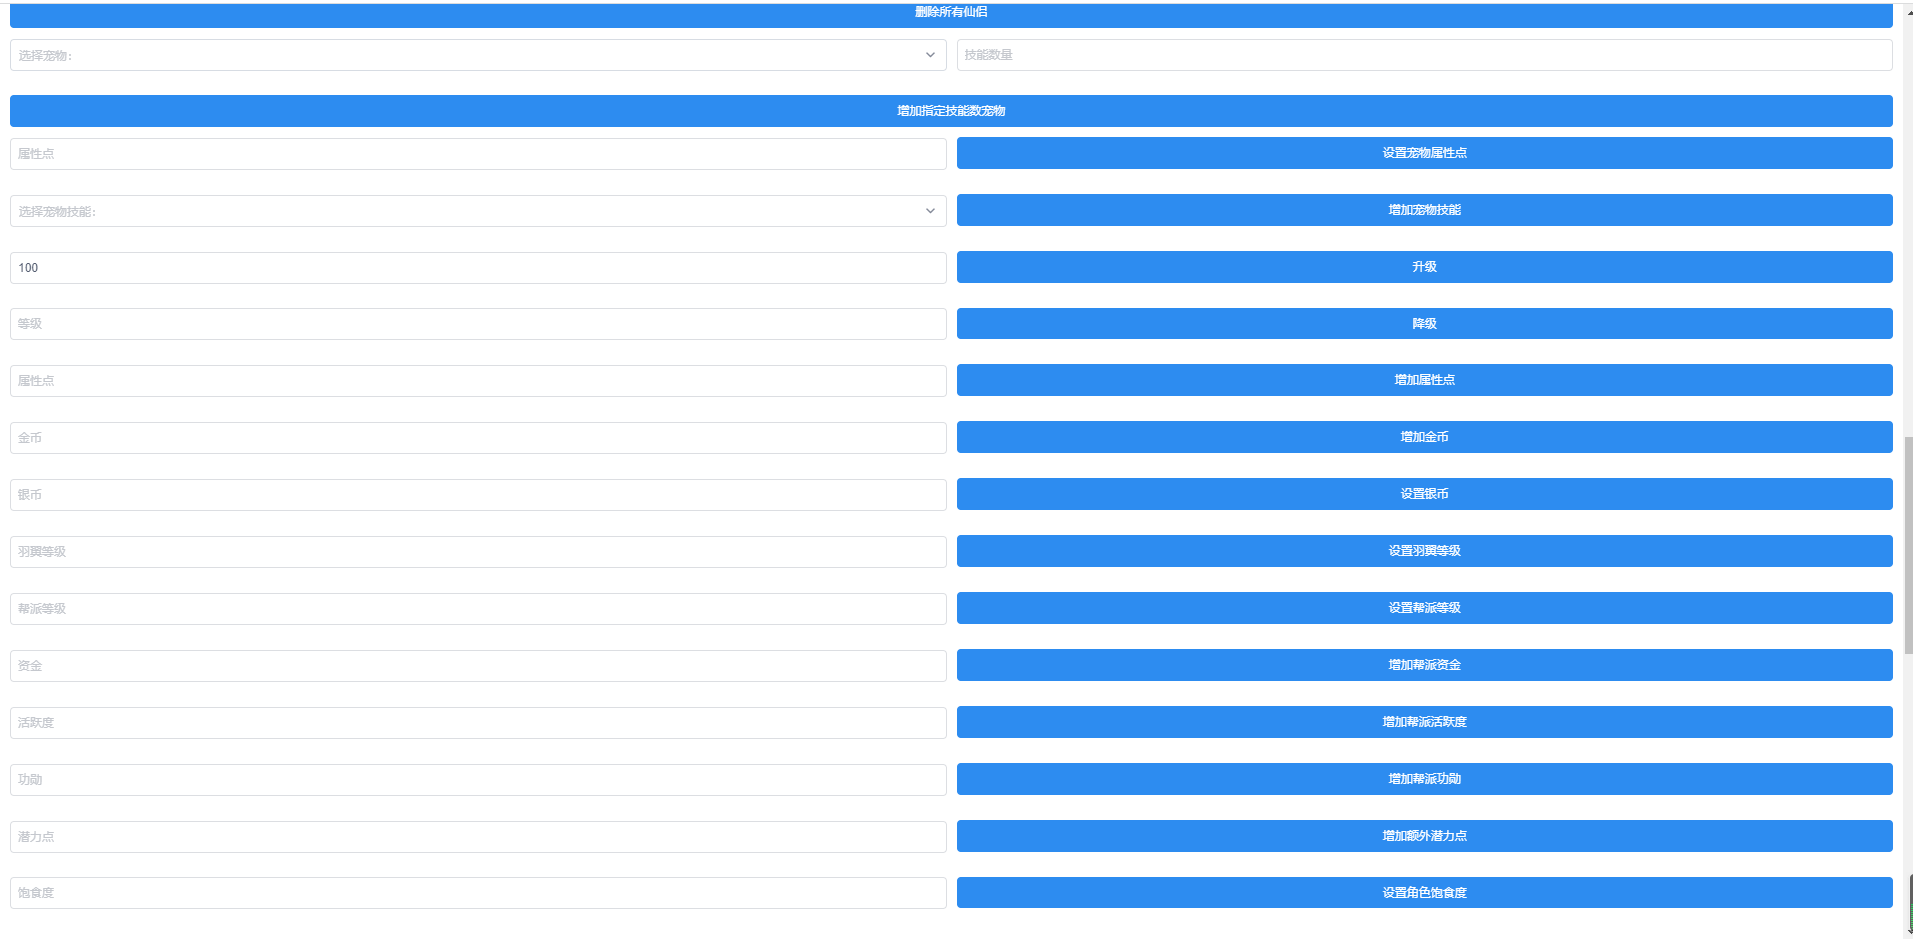Image resolution: width=1913 pixels, height=939 pixels.
Task: Expand the 选择宠物技能 dropdown
Action: (x=478, y=211)
